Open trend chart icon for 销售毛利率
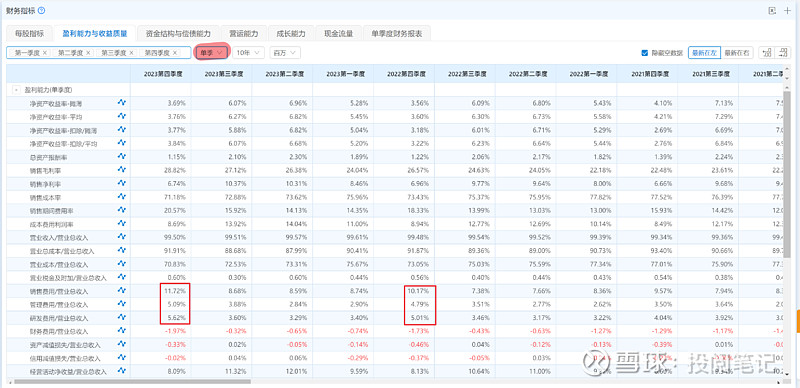This screenshot has width=800, height=388. tap(121, 169)
